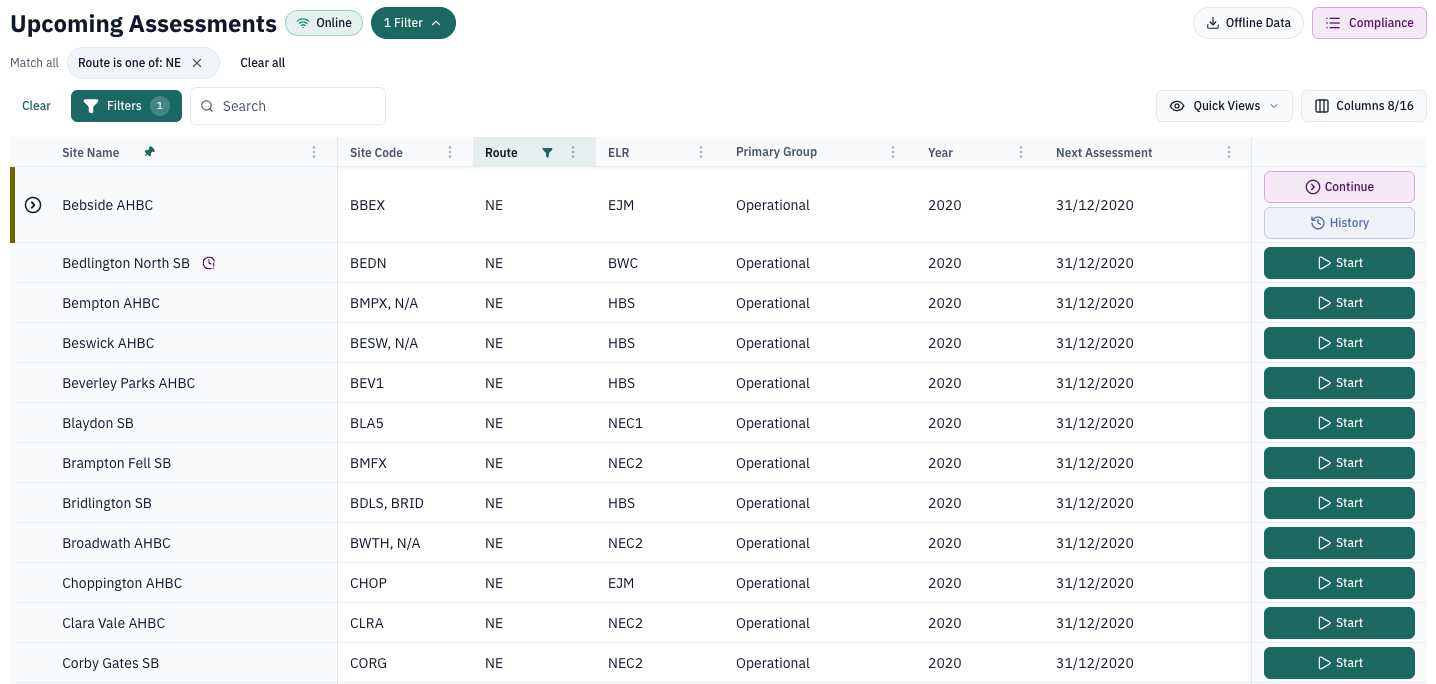The image size is (1436, 684).
Task: Open the Quick Views dropdown
Action: coord(1224,106)
